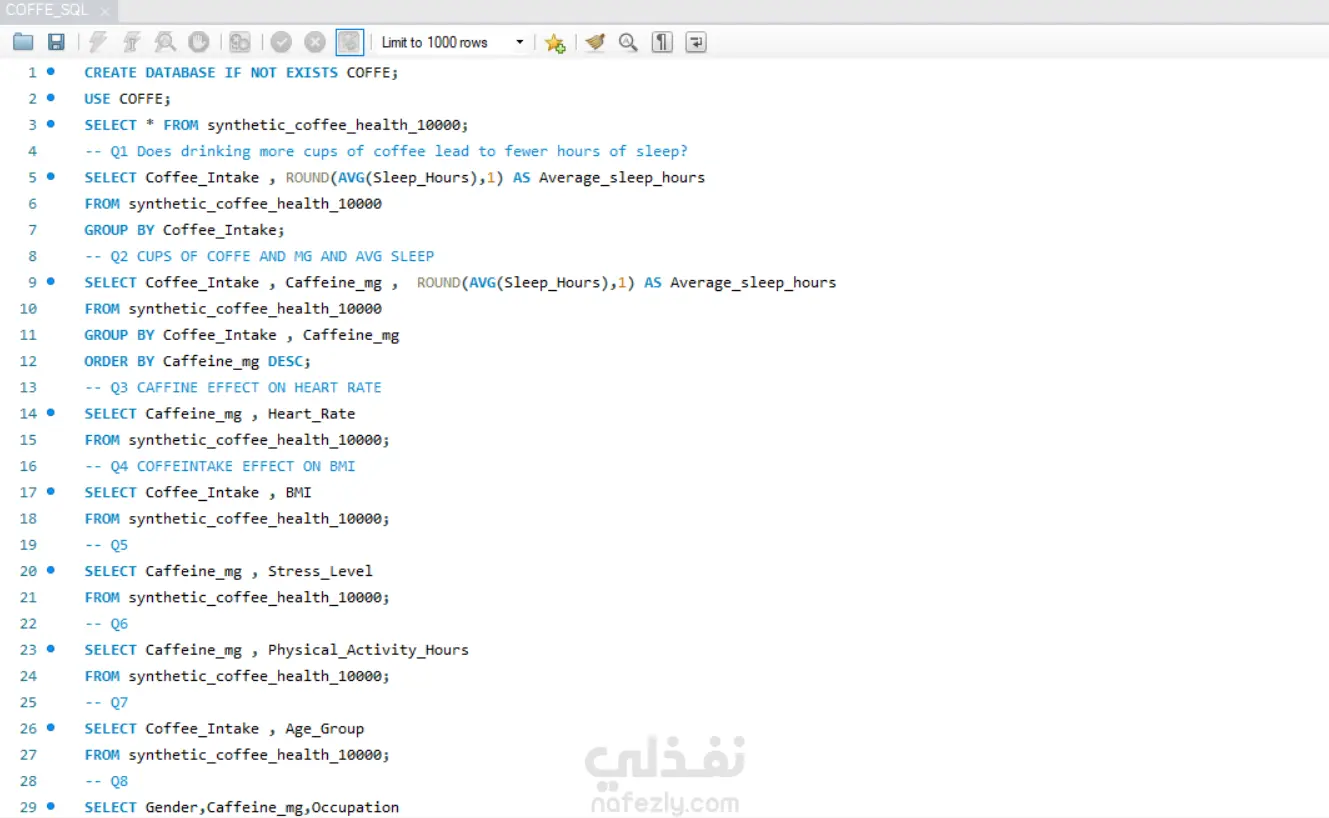
Task: Click the SELECT Gender,Caffeine_mg,Occupation line
Action: (242, 807)
